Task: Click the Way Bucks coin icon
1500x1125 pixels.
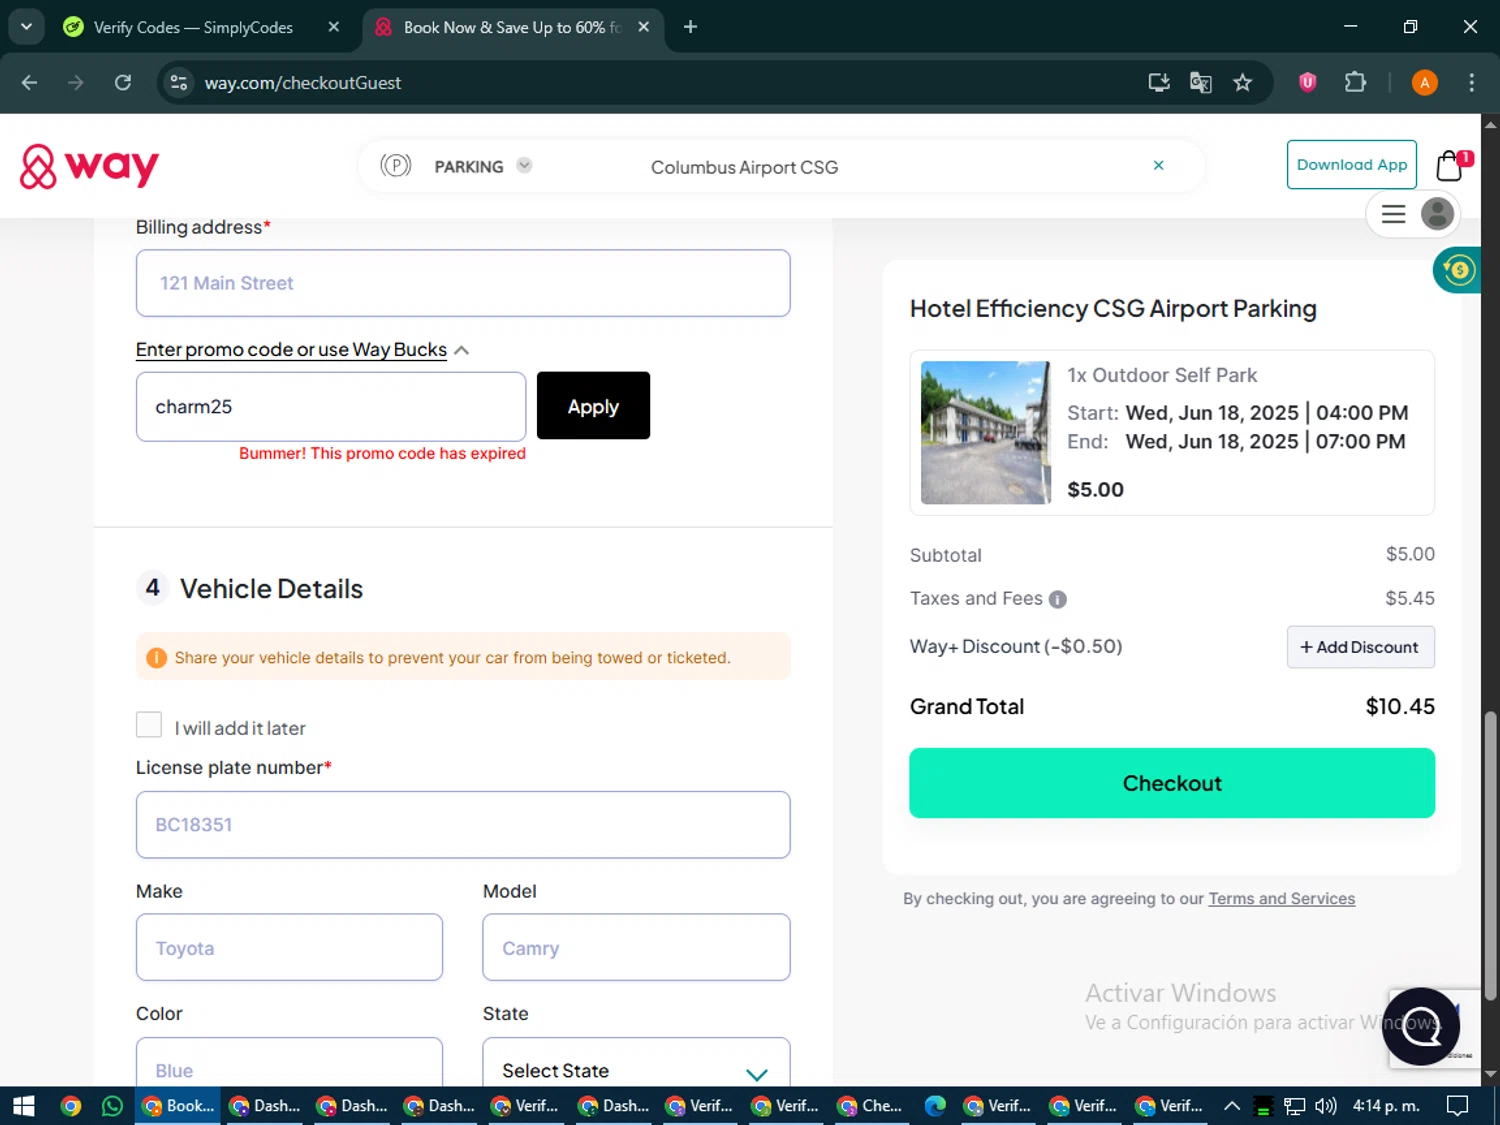Action: [1458, 270]
